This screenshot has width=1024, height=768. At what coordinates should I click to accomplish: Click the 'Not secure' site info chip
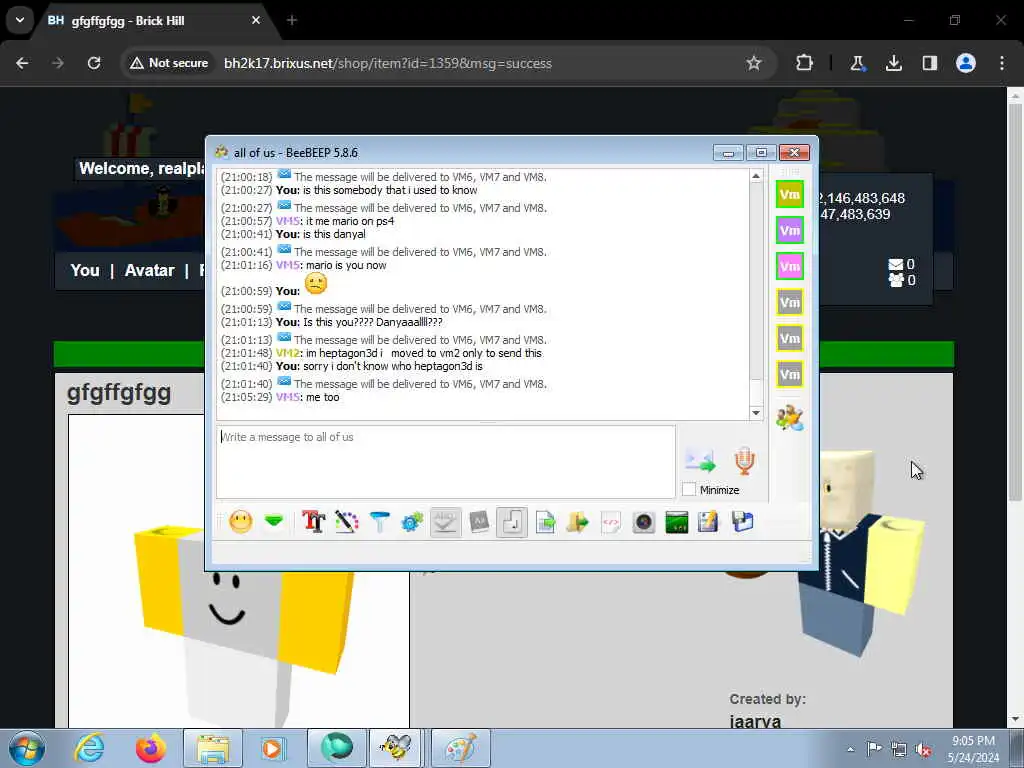[x=169, y=63]
